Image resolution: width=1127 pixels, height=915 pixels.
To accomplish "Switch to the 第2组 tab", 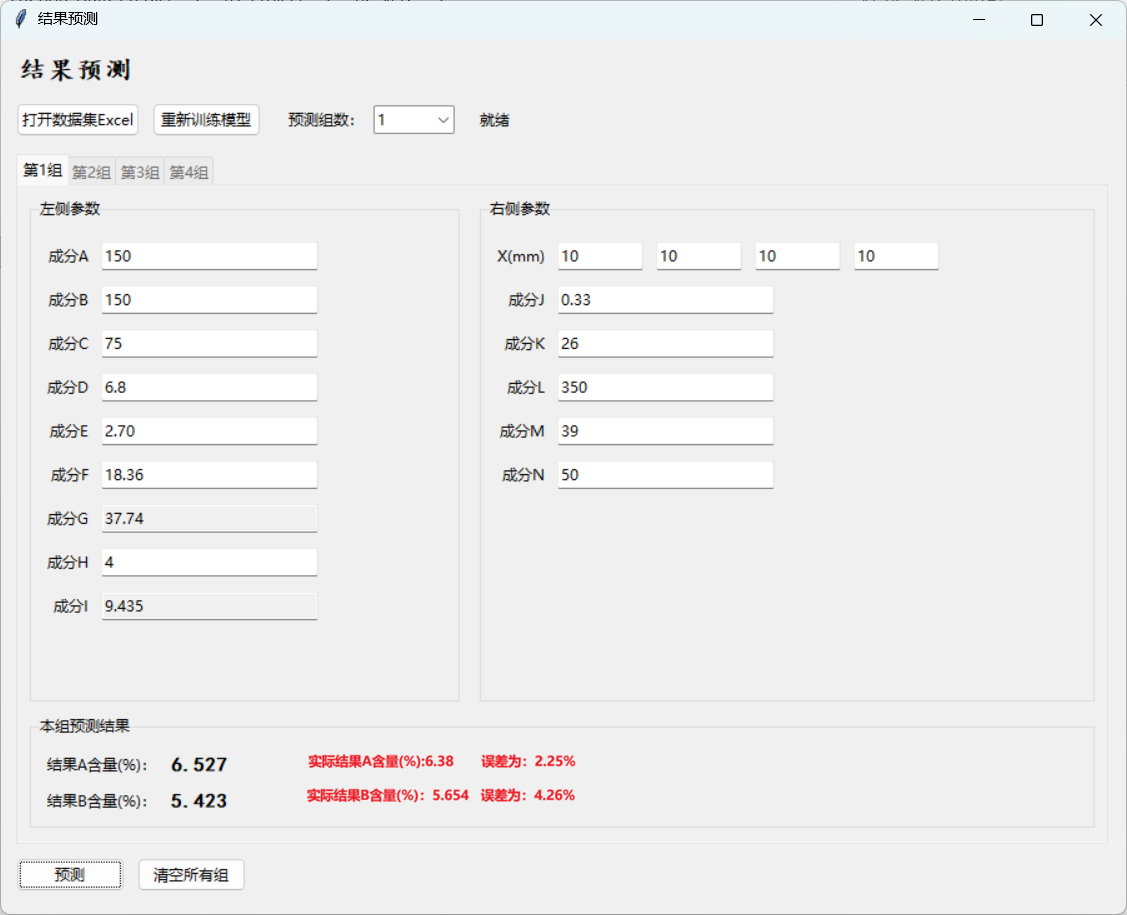I will tap(91, 172).
